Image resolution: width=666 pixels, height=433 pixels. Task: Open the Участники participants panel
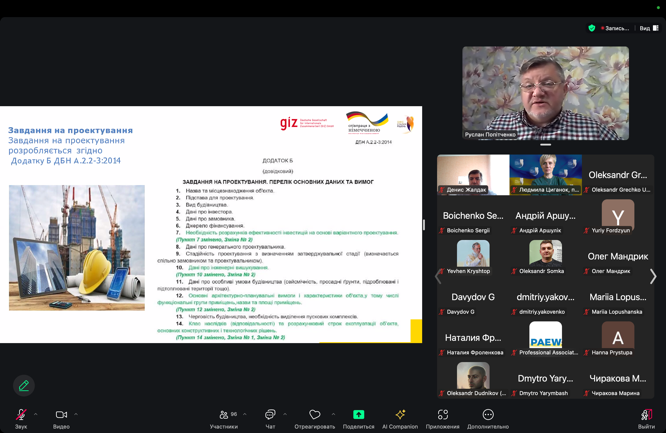pyautogui.click(x=224, y=415)
